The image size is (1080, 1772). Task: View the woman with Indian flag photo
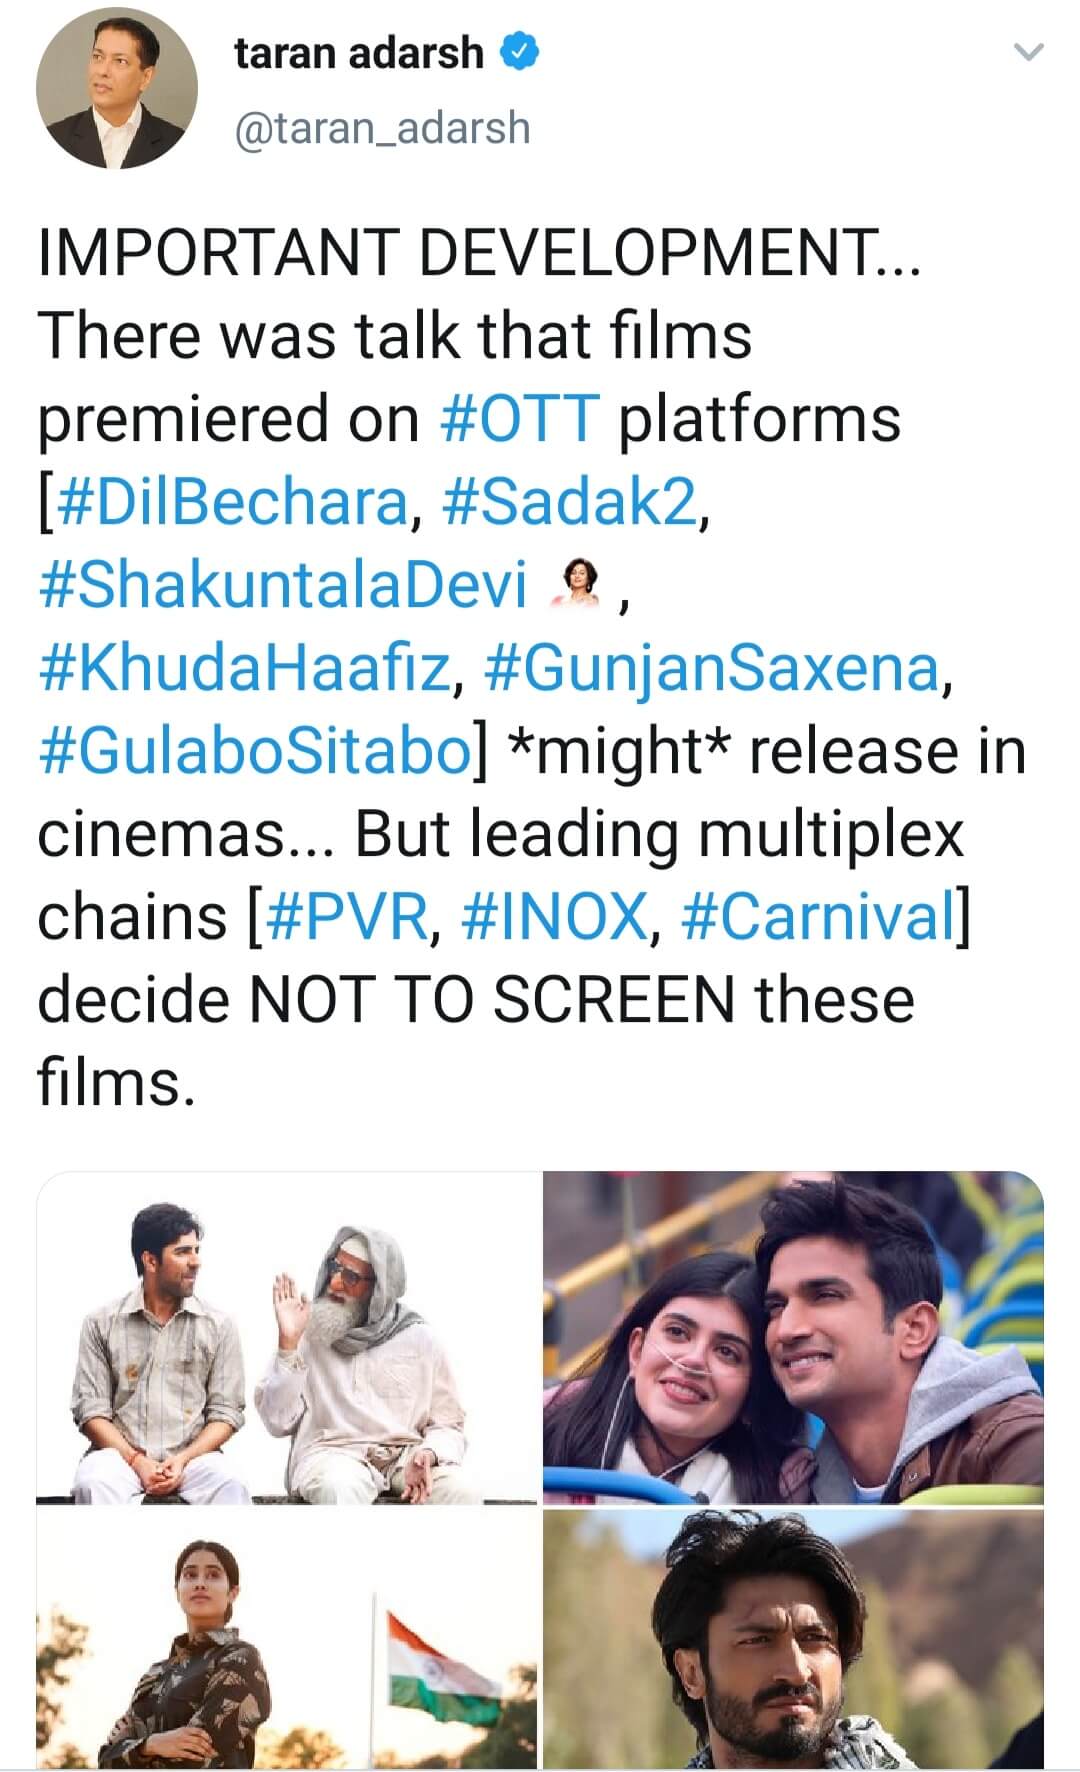(x=287, y=1640)
